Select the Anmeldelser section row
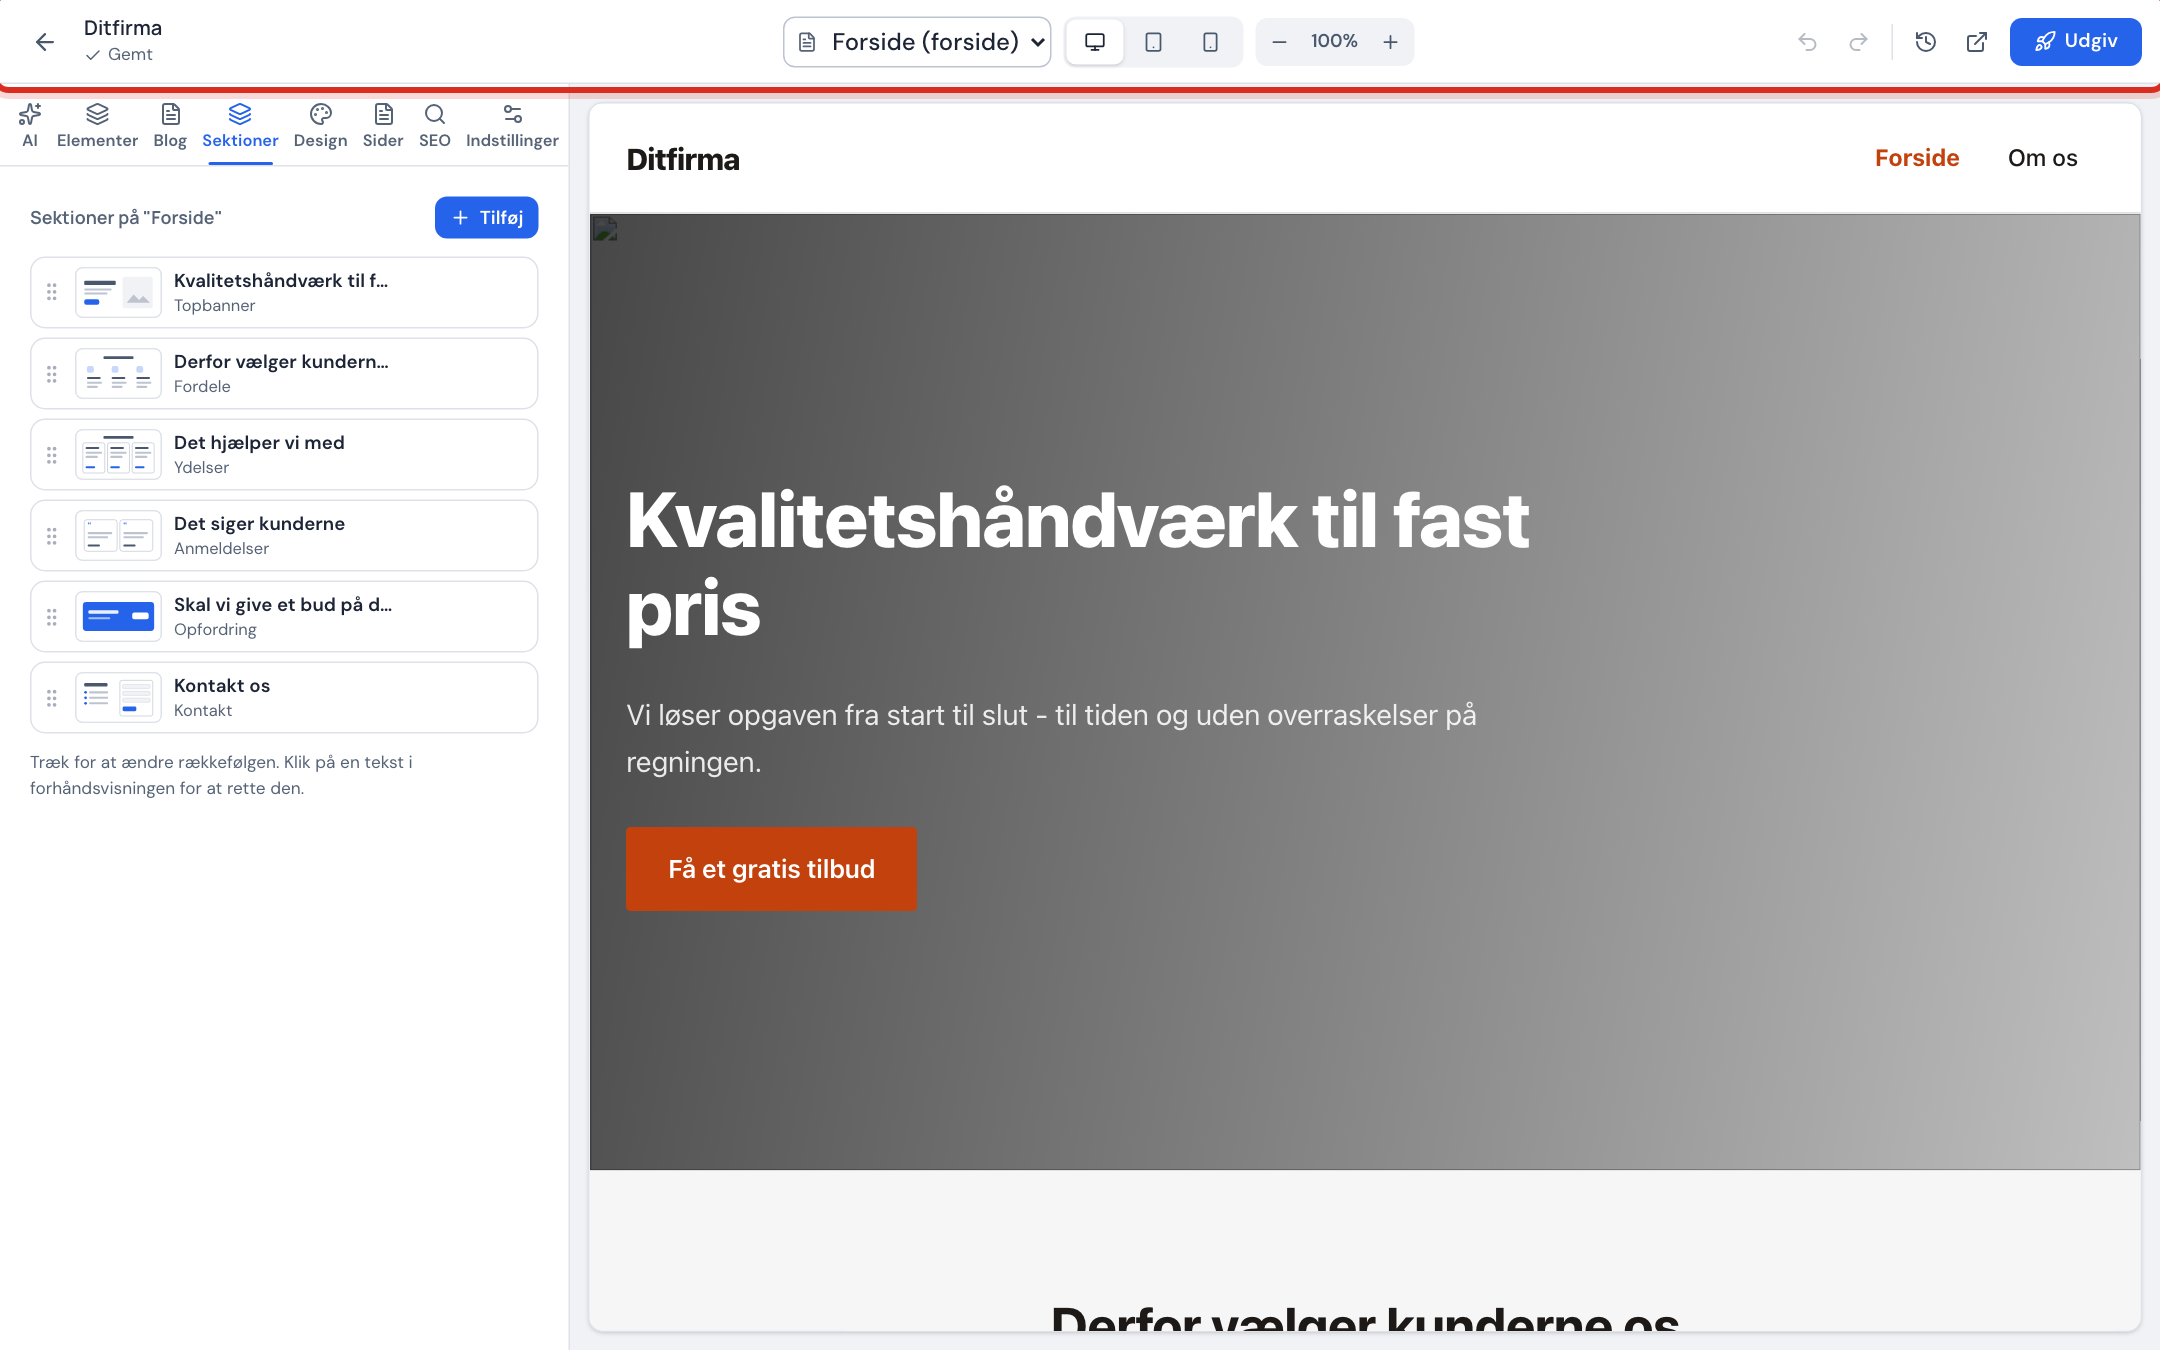 284,535
